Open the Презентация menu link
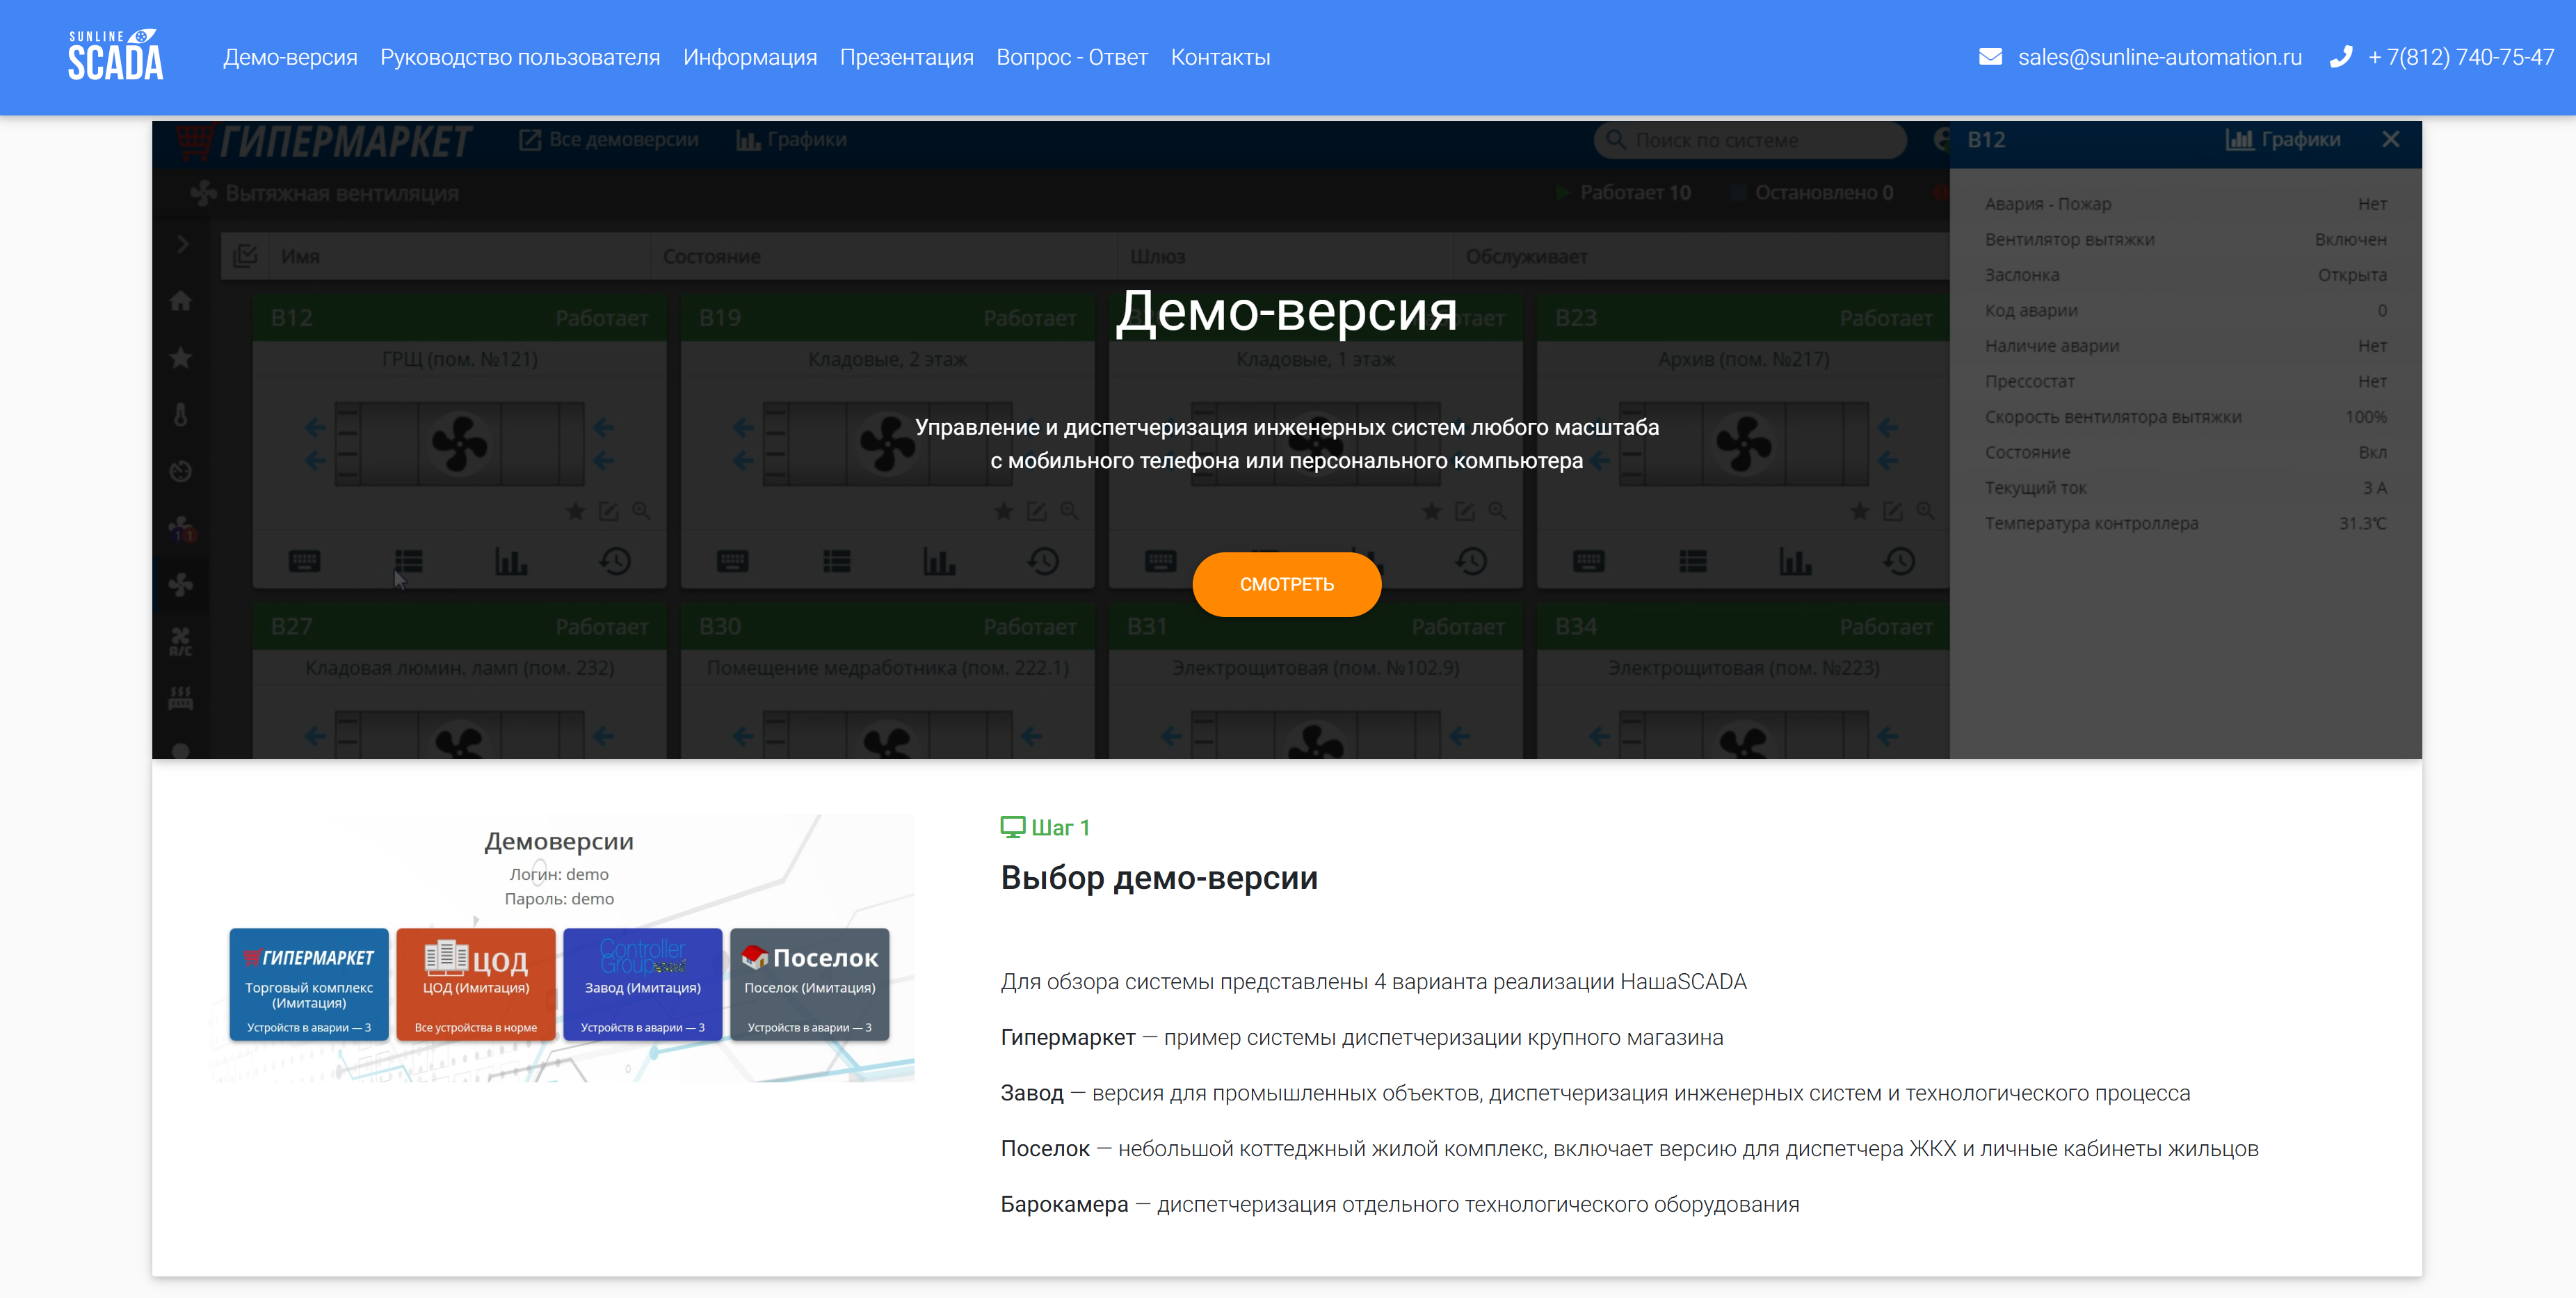2576x1298 pixels. 906,57
